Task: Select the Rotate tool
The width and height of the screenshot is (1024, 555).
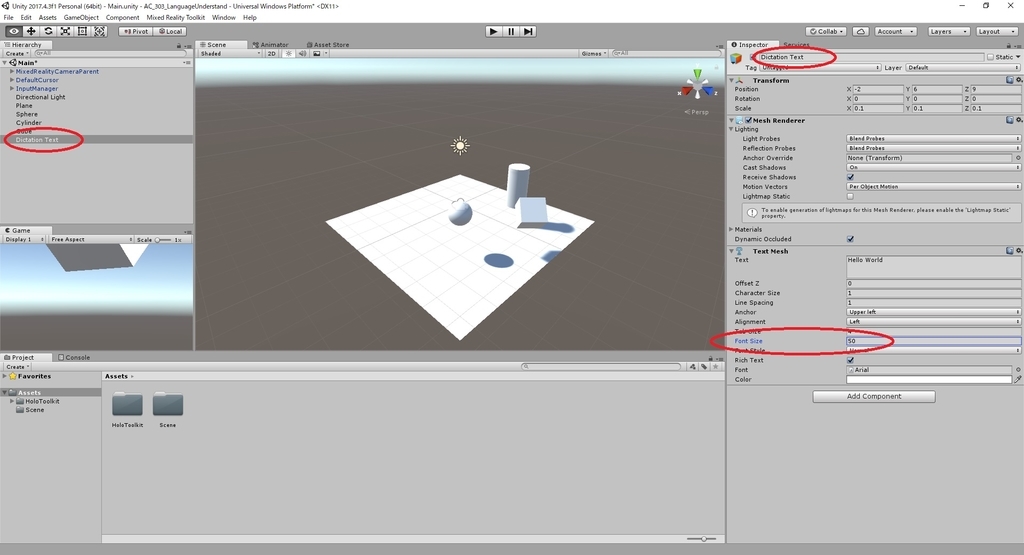Action: point(48,31)
